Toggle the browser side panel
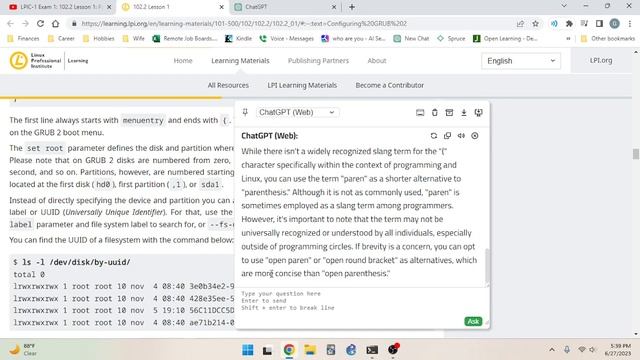Image resolution: width=640 pixels, height=360 pixels. (x=599, y=24)
